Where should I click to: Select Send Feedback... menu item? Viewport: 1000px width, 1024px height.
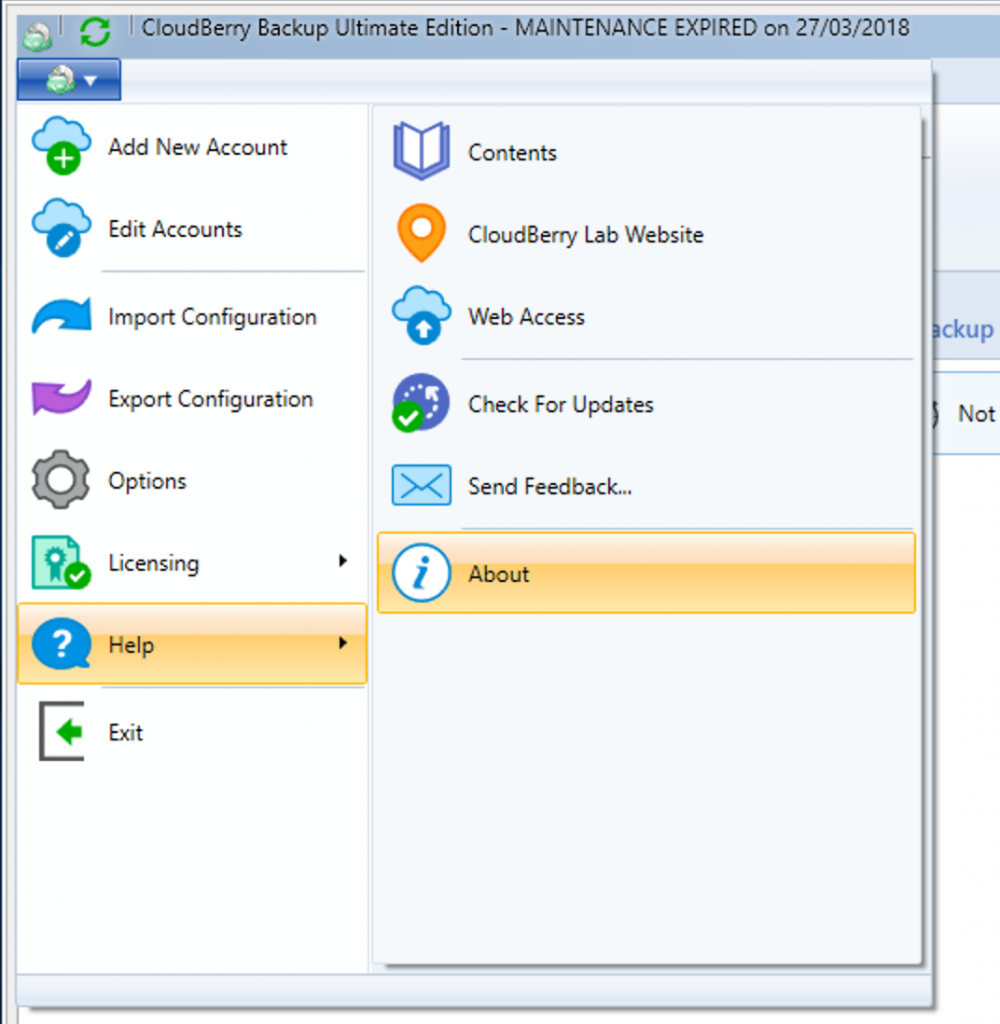pyautogui.click(x=647, y=486)
